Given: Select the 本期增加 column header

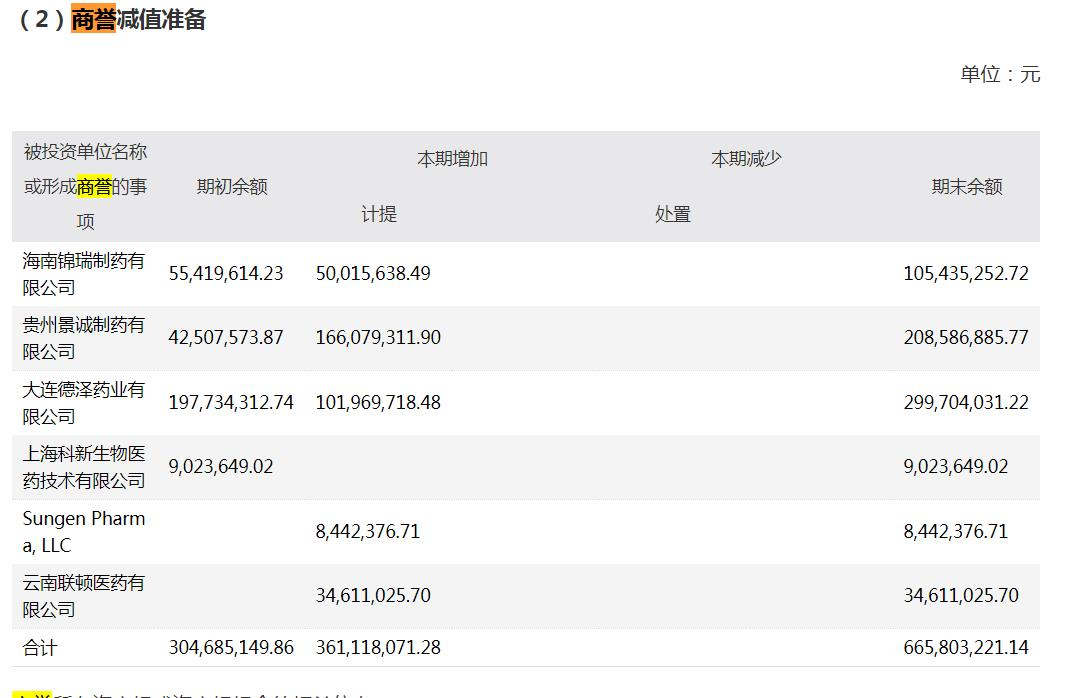Looking at the screenshot, I should point(452,159).
